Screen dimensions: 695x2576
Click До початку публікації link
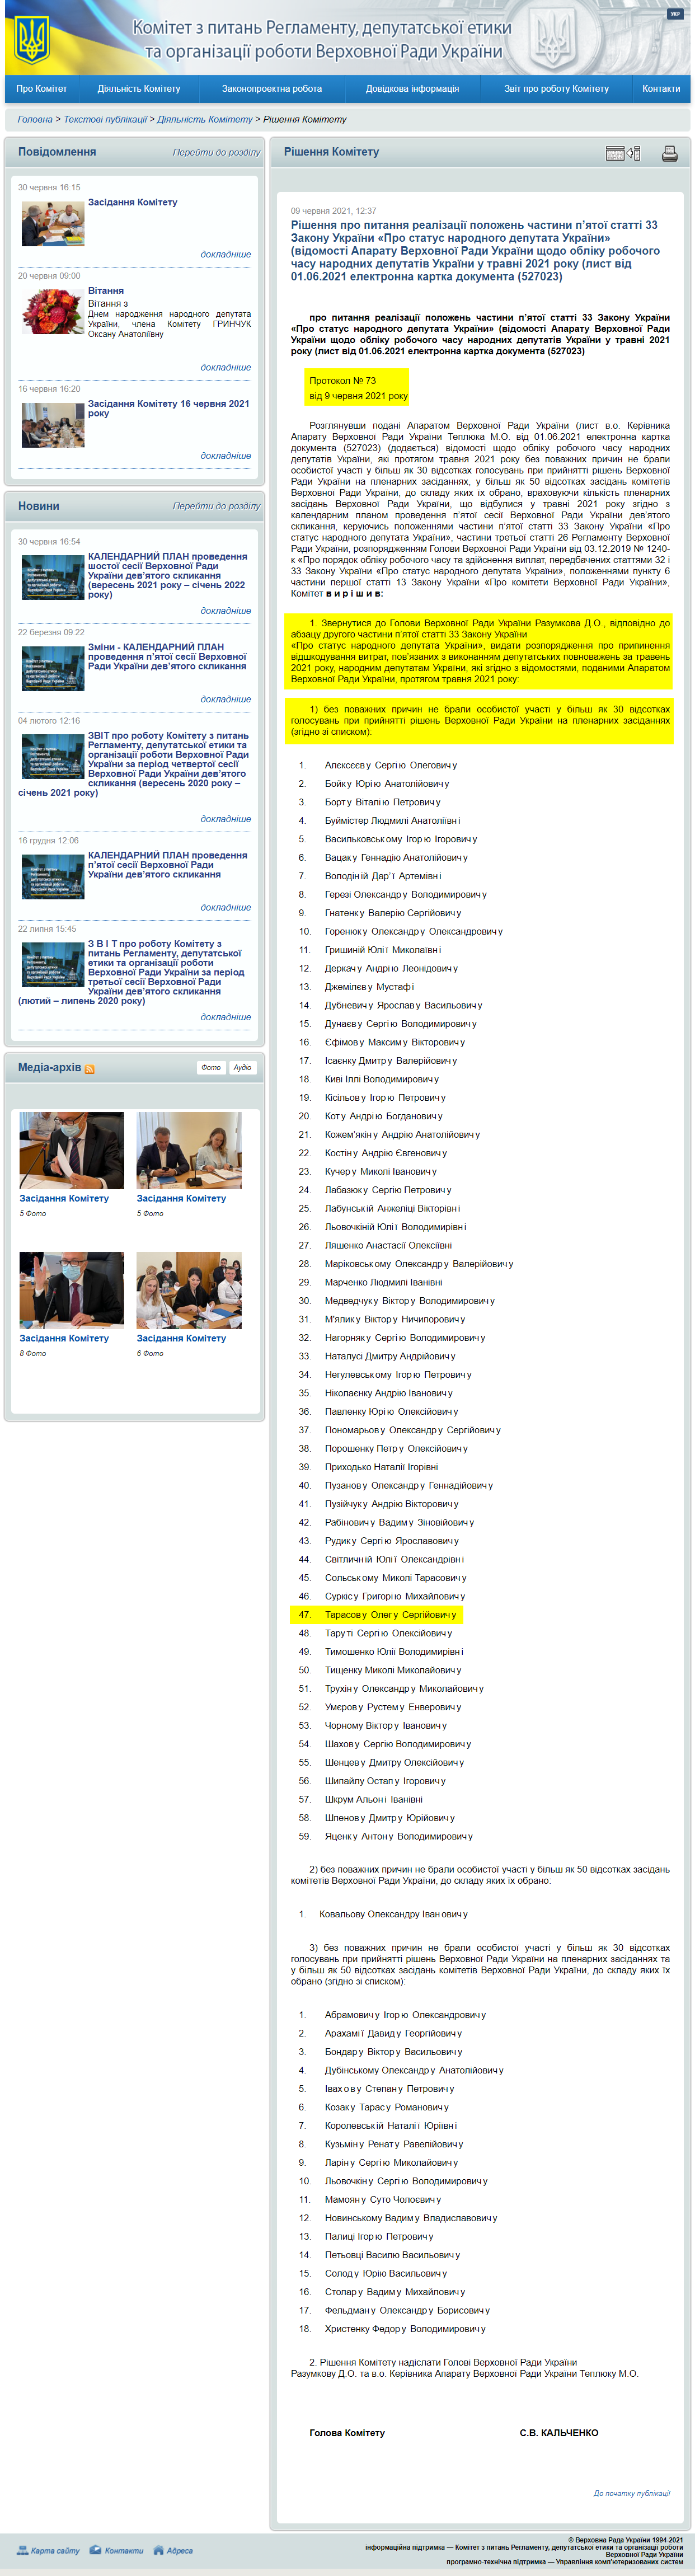[x=632, y=2493]
